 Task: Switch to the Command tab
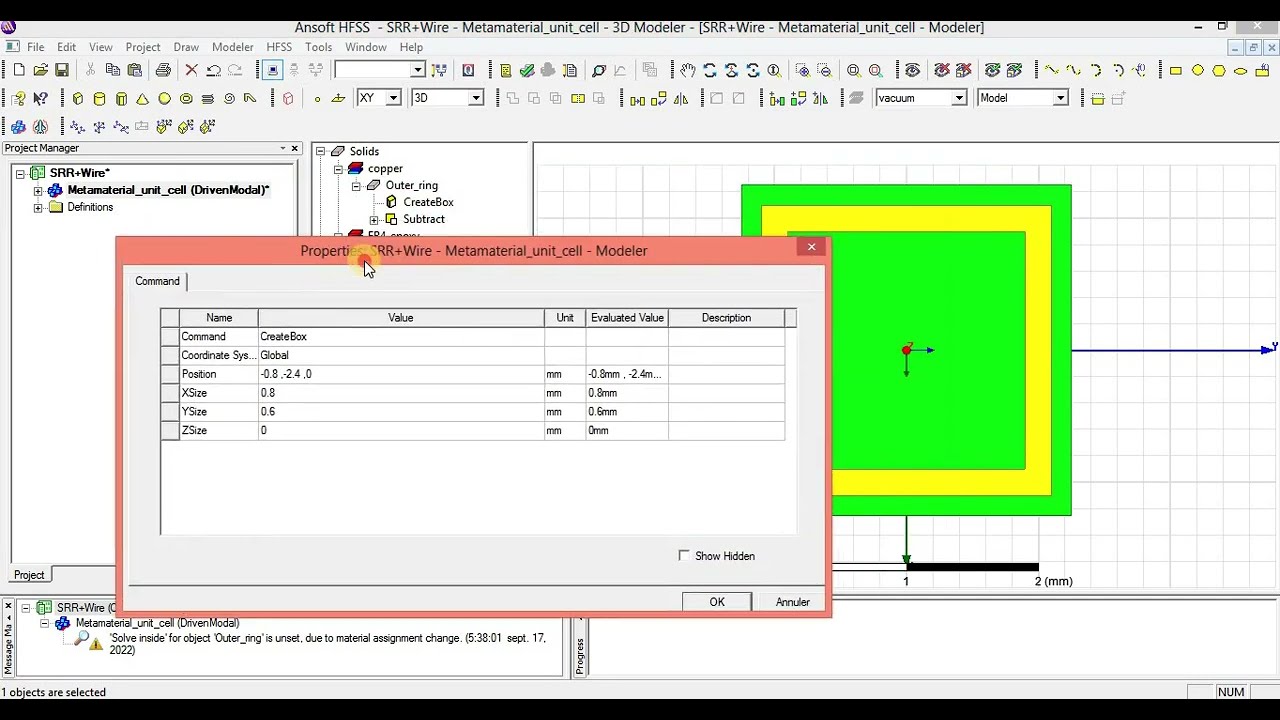[157, 281]
